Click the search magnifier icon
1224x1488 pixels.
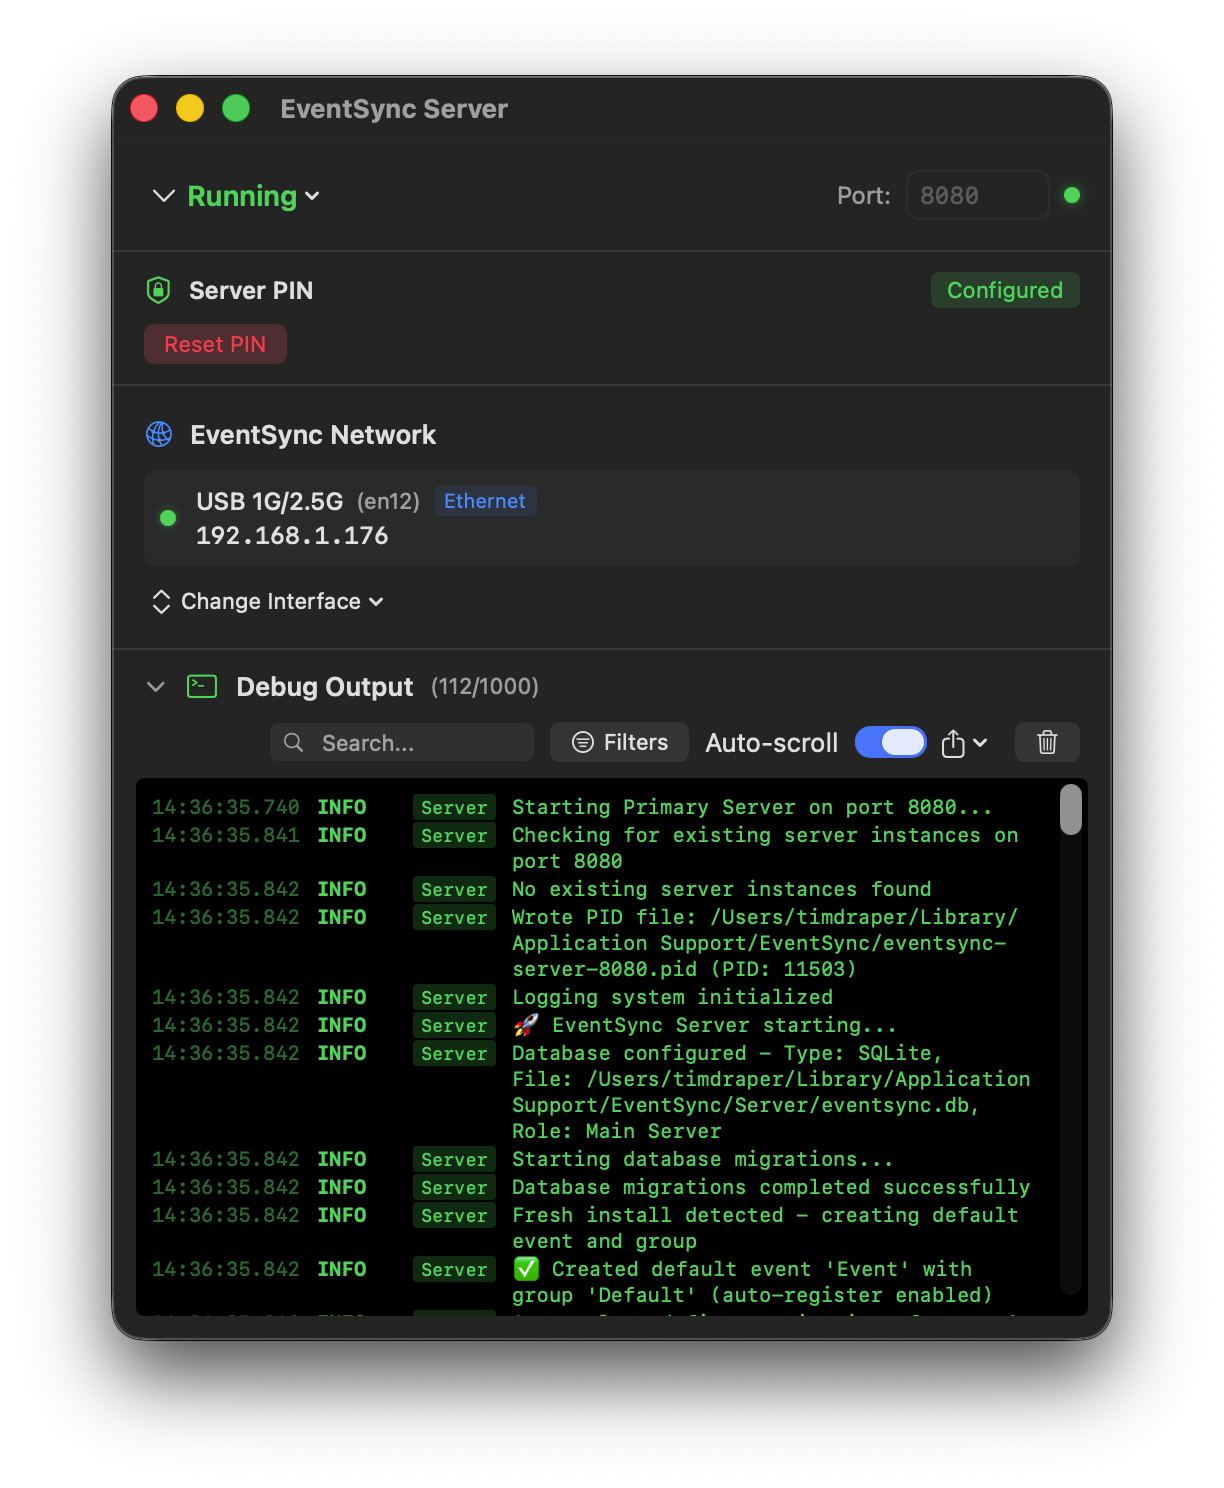coord(294,742)
